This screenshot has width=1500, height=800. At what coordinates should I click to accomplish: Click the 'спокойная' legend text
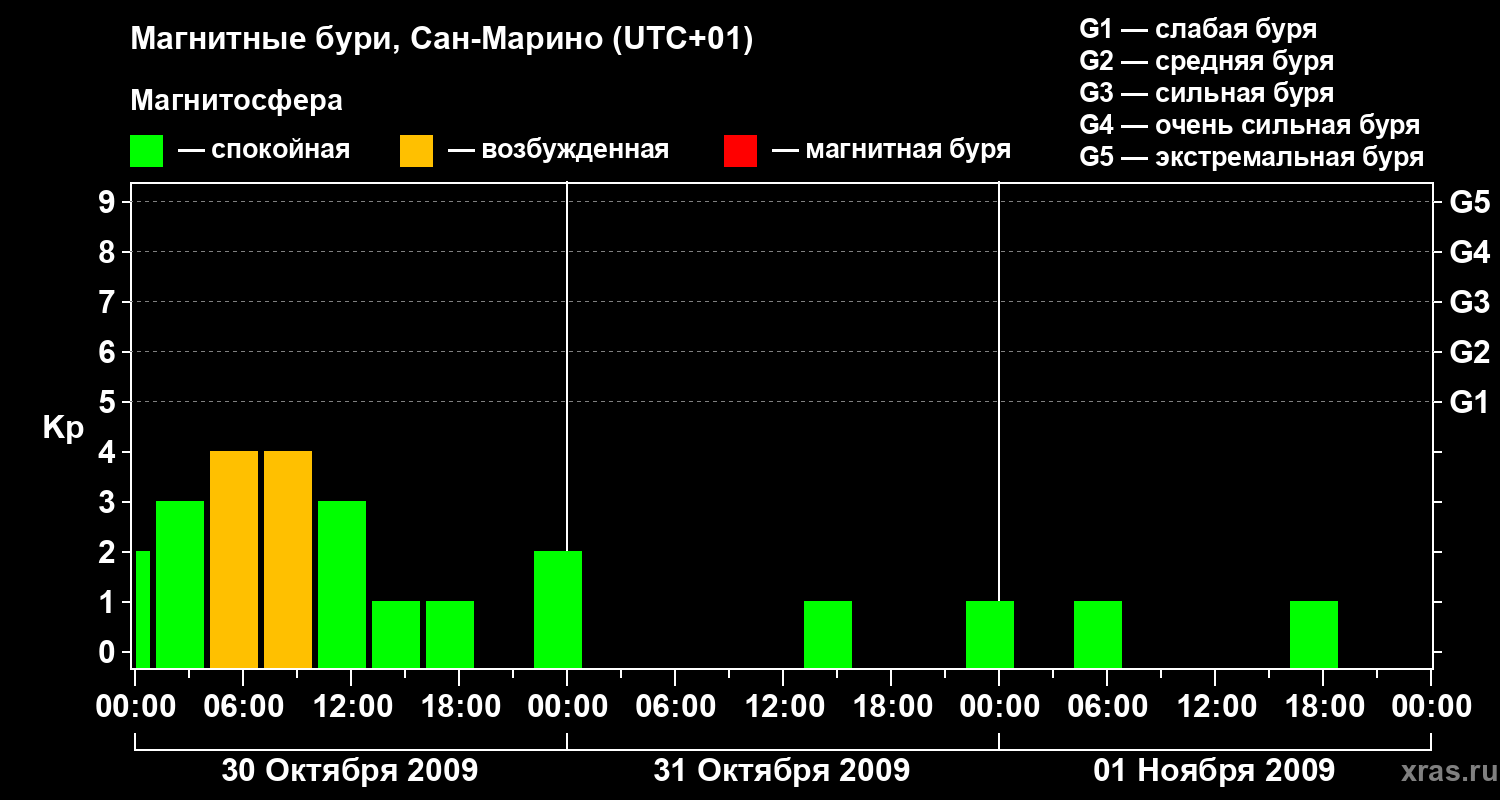[x=280, y=150]
